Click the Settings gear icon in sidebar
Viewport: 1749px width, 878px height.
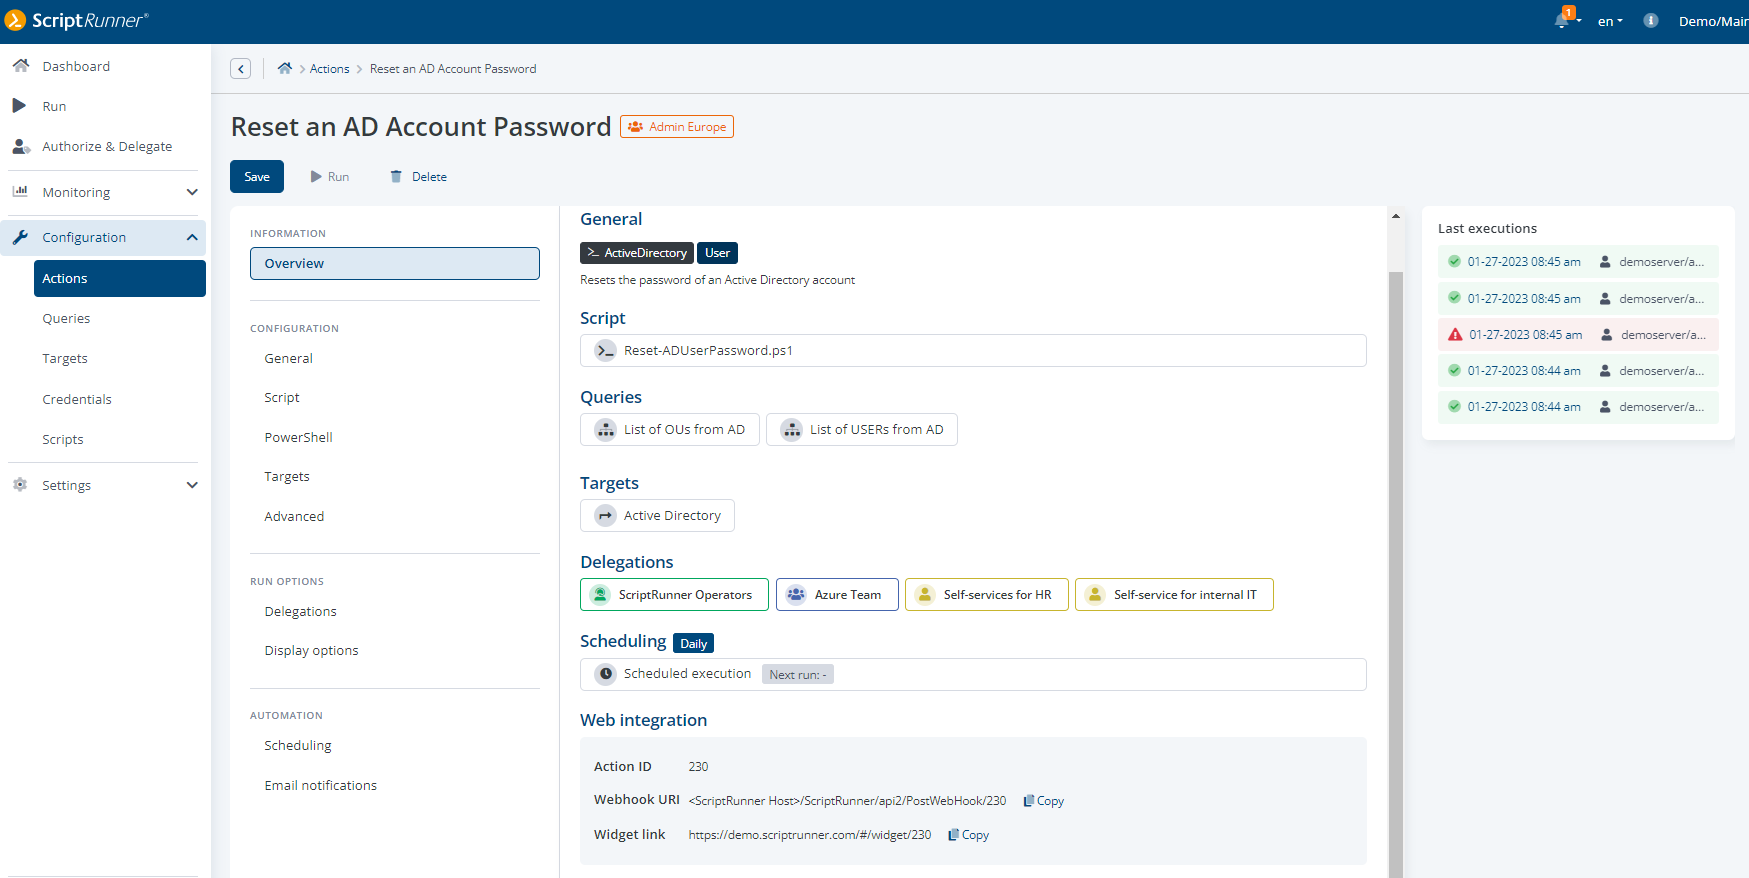tap(20, 484)
